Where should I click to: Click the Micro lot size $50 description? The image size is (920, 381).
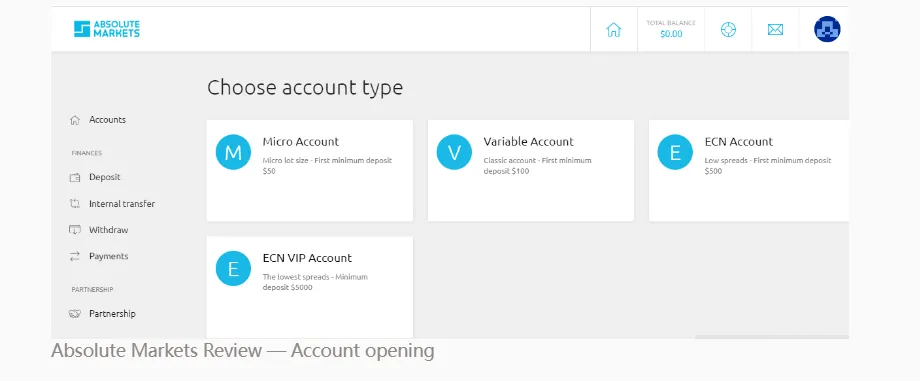(327, 166)
